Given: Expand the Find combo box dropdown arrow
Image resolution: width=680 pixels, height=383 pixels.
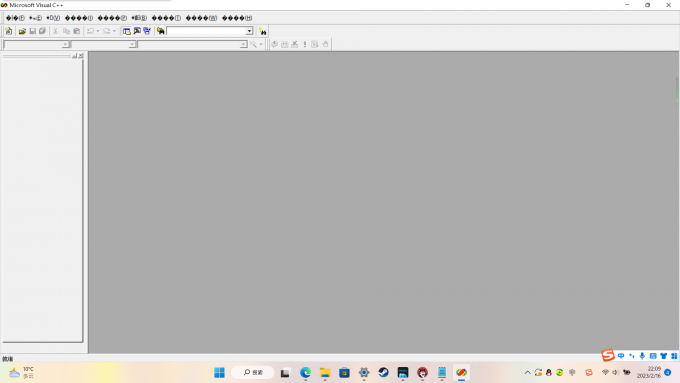Looking at the screenshot, I should 249,31.
